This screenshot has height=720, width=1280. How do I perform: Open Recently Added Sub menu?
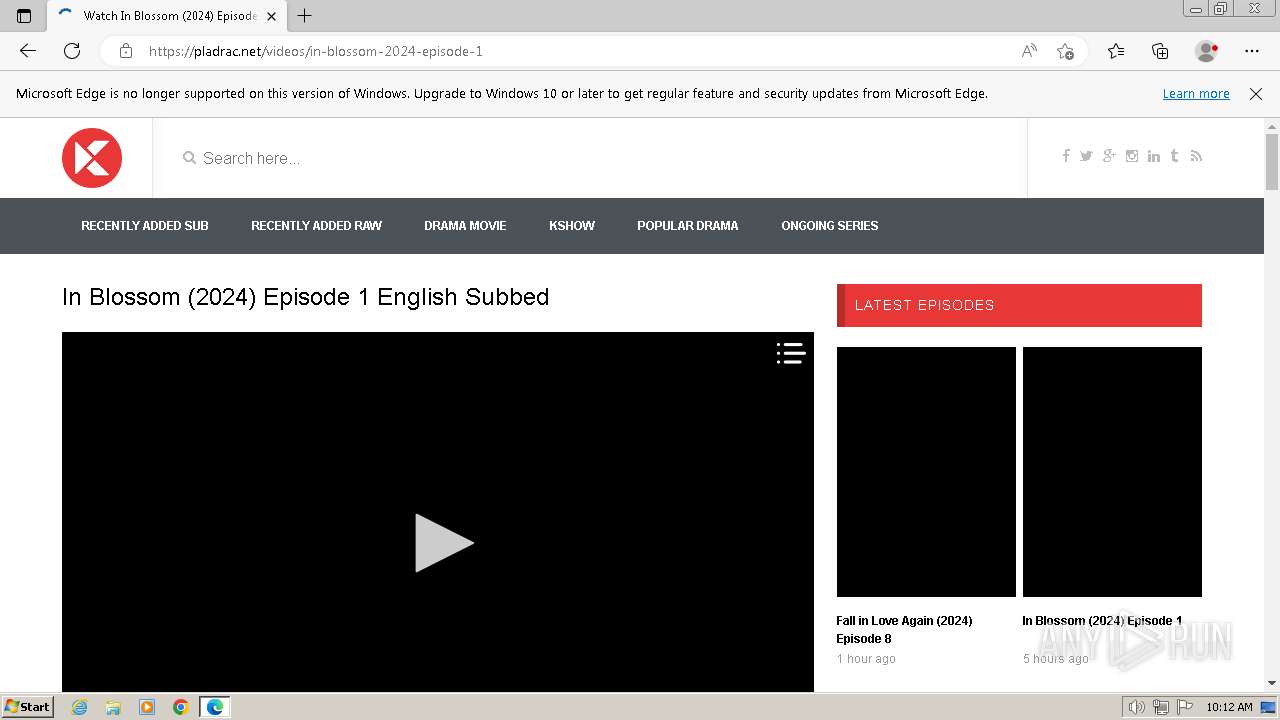[x=145, y=226]
